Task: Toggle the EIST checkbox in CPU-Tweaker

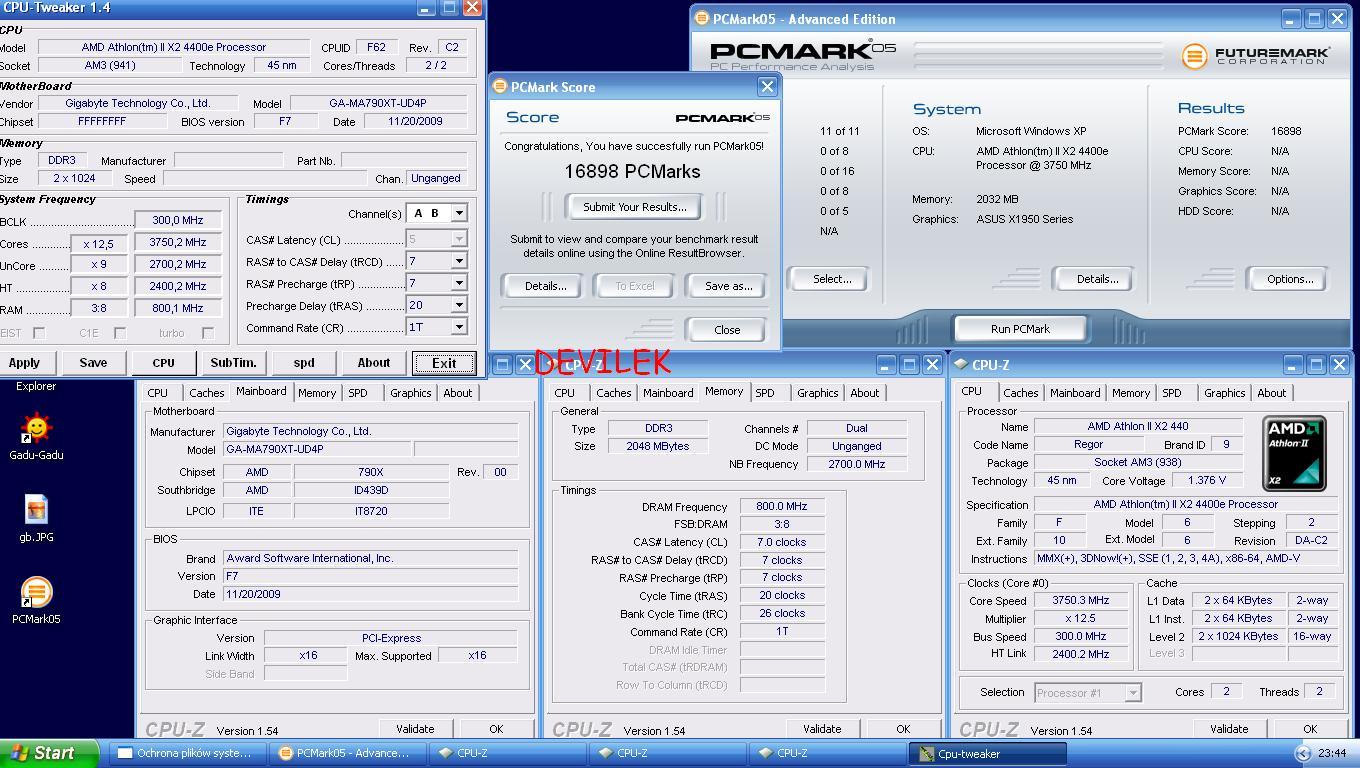Action: 39,333
